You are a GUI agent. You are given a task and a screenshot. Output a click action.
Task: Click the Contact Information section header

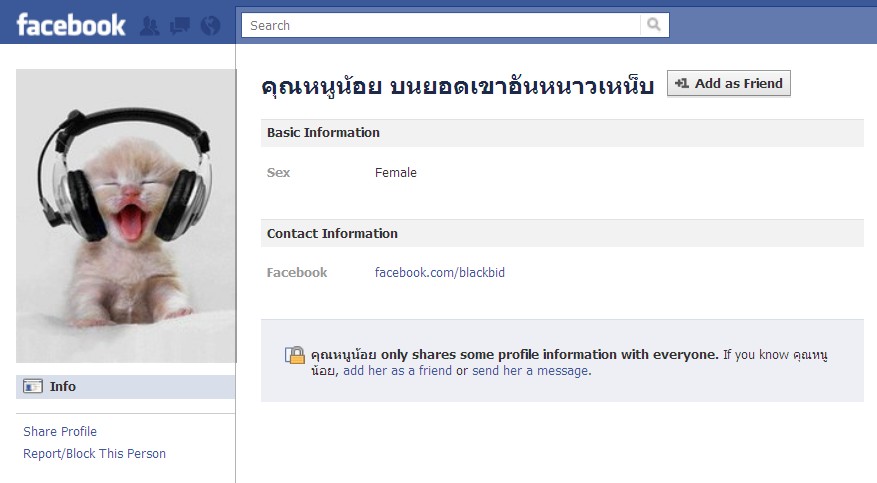click(562, 233)
